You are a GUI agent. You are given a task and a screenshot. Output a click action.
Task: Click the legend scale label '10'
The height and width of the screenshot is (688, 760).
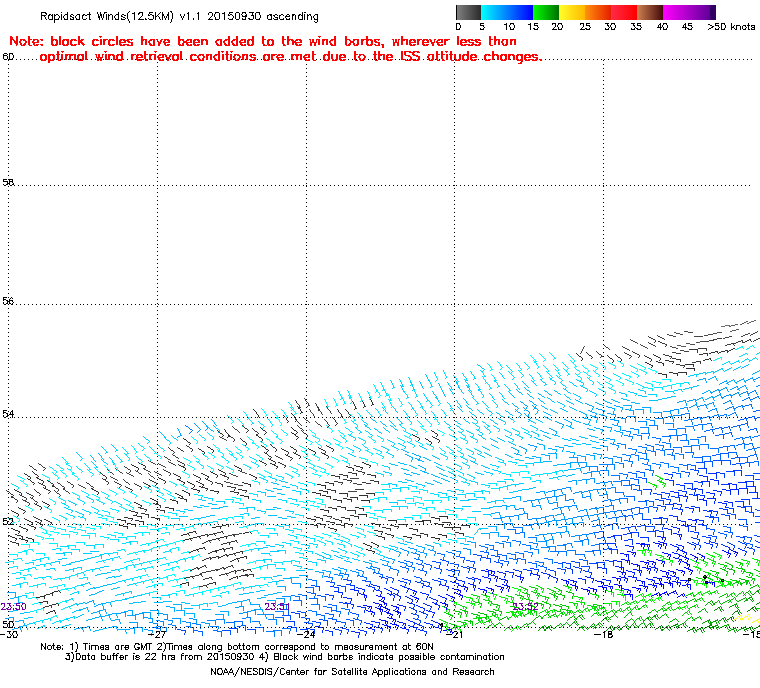coord(508,27)
